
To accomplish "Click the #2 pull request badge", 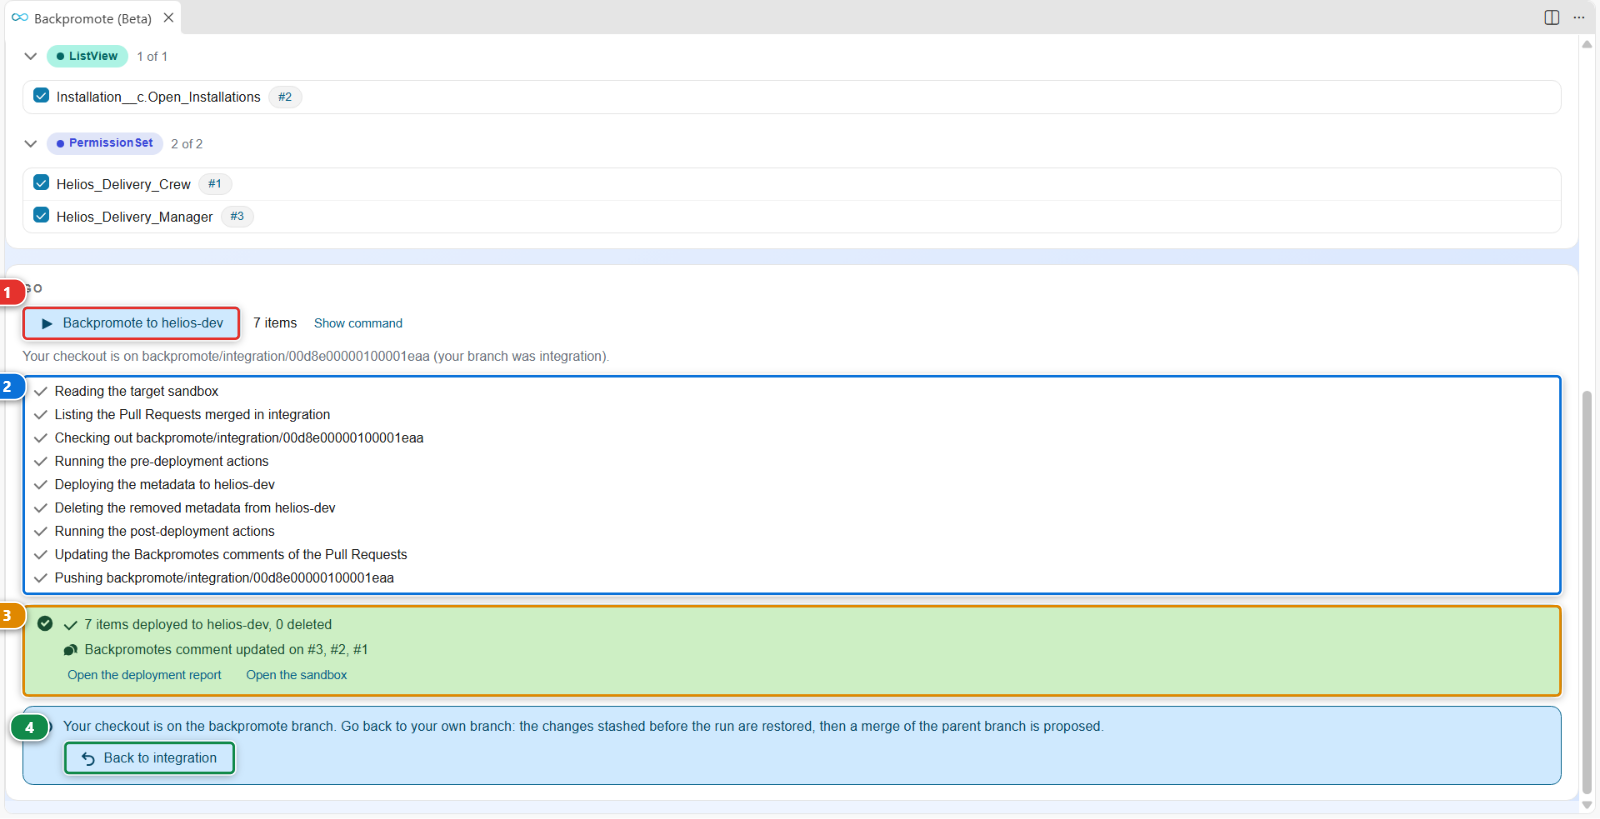I will [285, 97].
